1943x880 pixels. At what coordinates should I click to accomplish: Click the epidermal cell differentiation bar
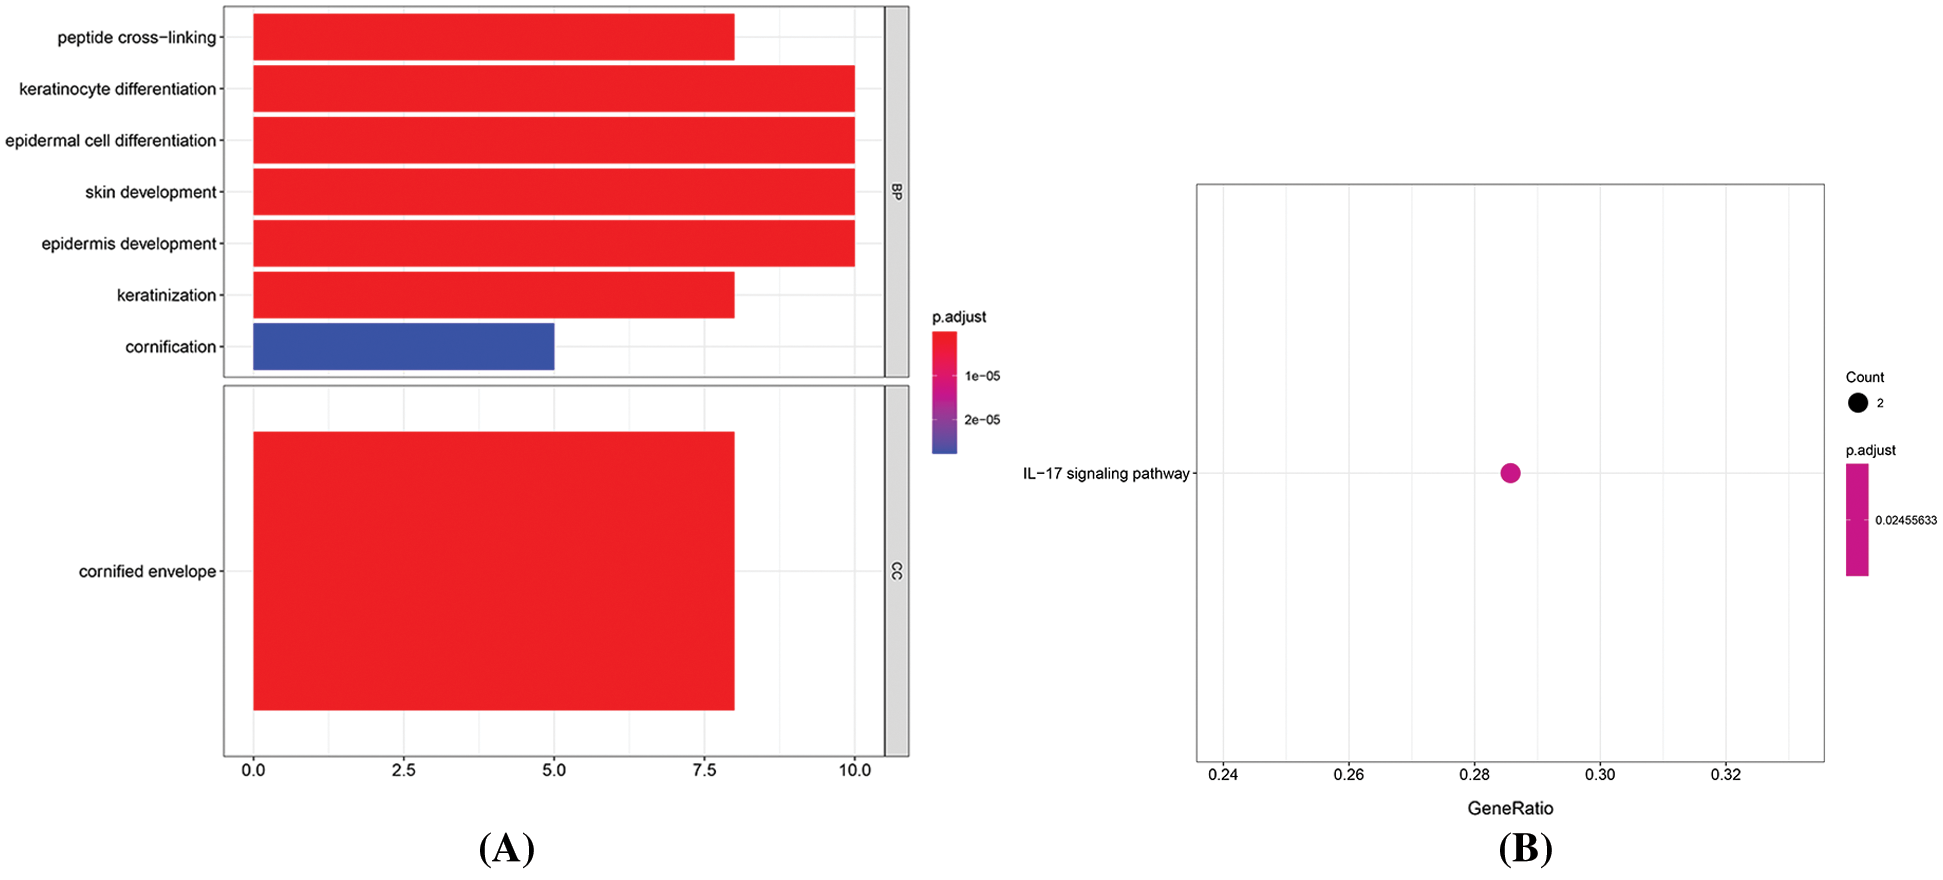(553, 140)
